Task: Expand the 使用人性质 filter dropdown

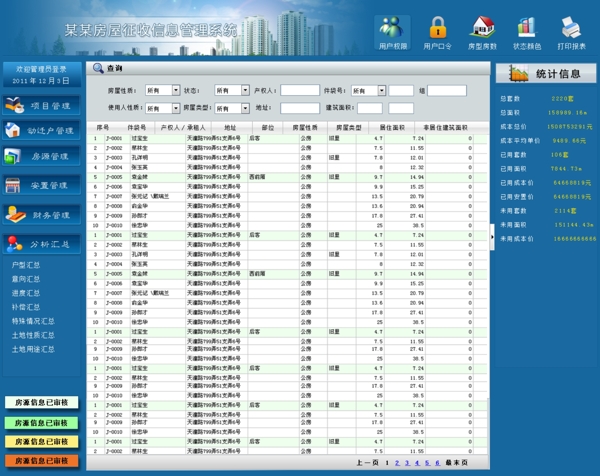Action: pyautogui.click(x=176, y=108)
